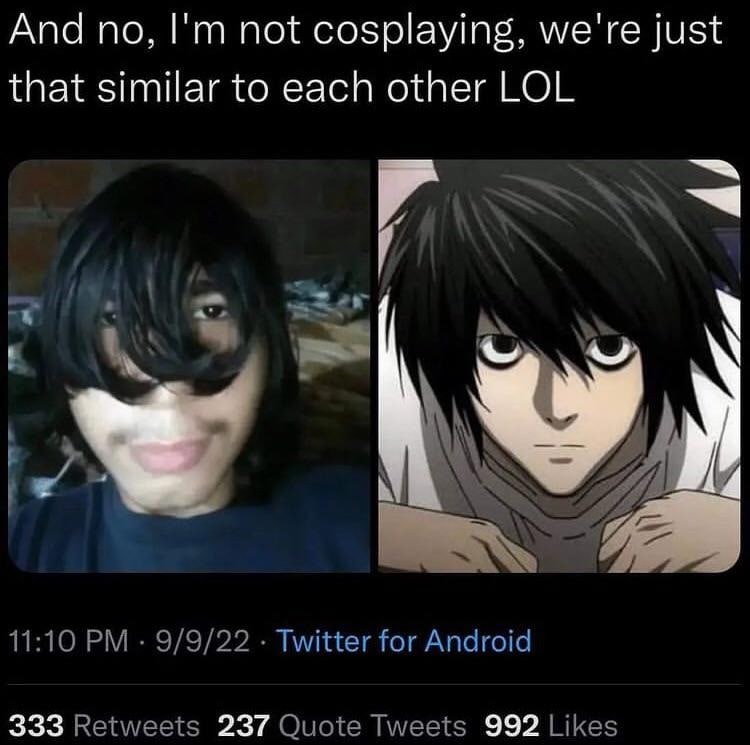
Task: Click the Likes label
Action: (583, 726)
